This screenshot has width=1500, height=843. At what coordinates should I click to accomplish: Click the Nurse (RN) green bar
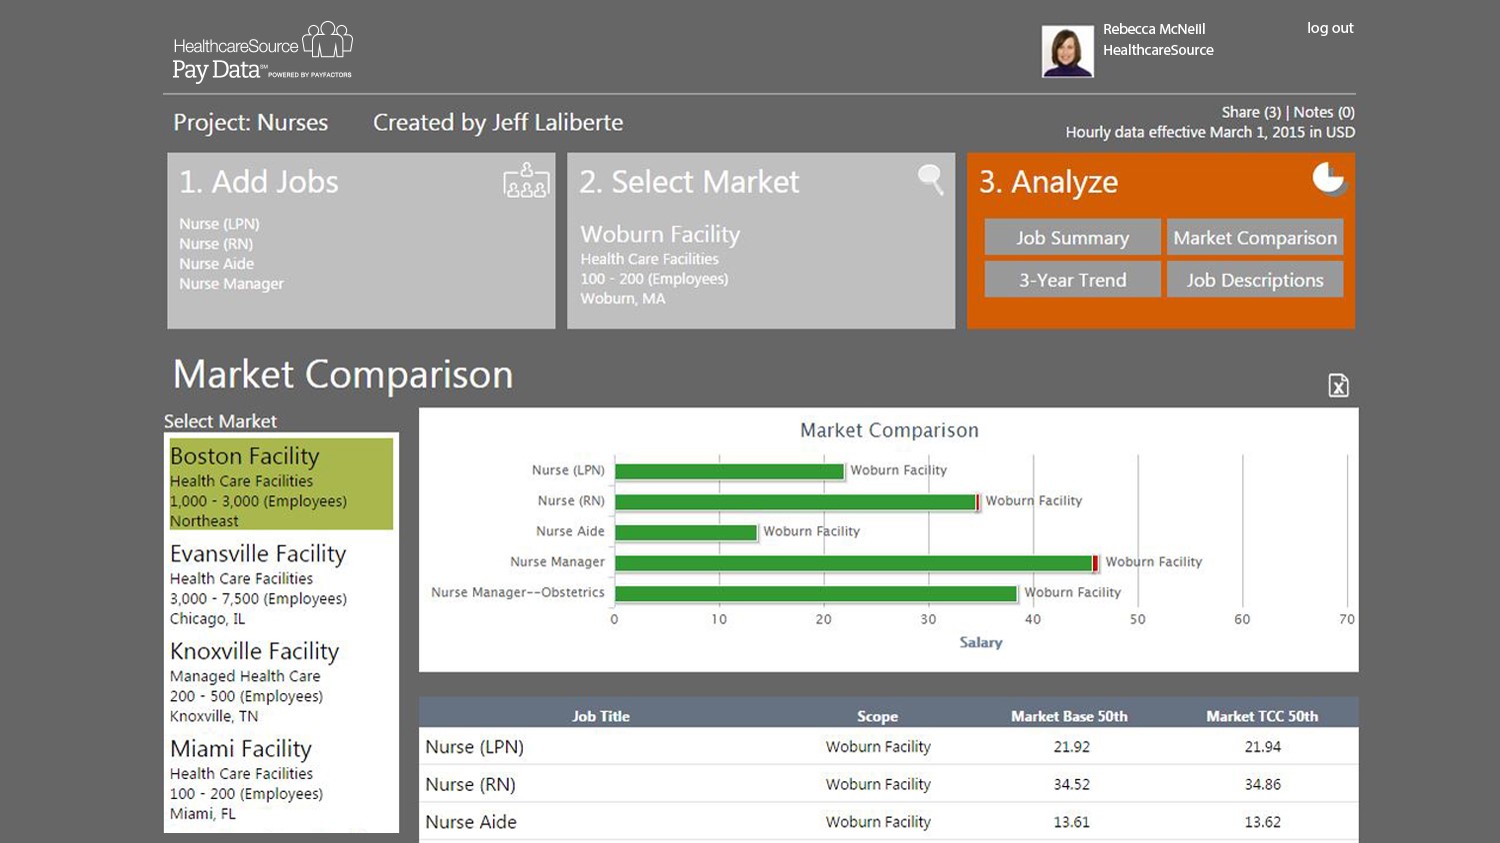click(796, 502)
